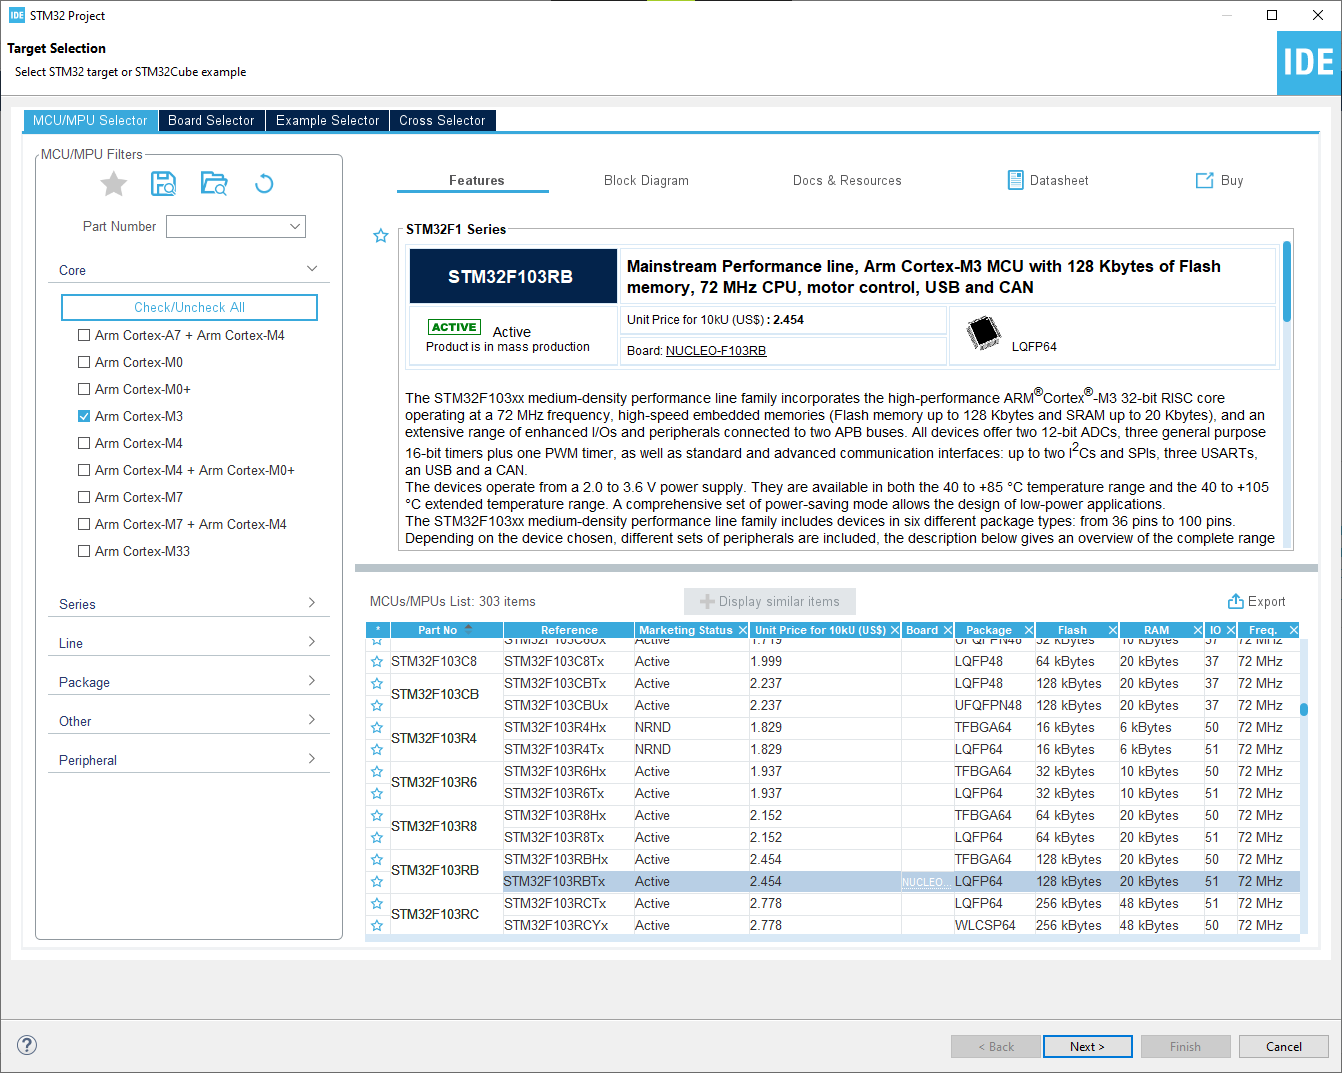Show favorite MCUs star filter icon

point(114,184)
